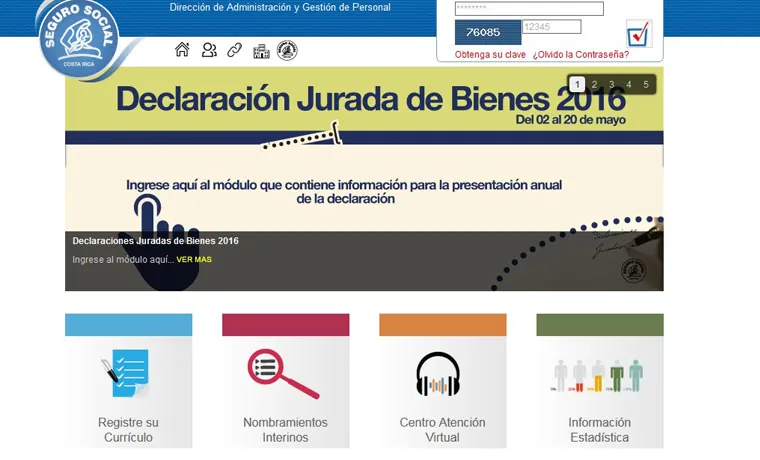This screenshot has width=760, height=460.
Task: Click the curriculum document icon
Action: [127, 373]
